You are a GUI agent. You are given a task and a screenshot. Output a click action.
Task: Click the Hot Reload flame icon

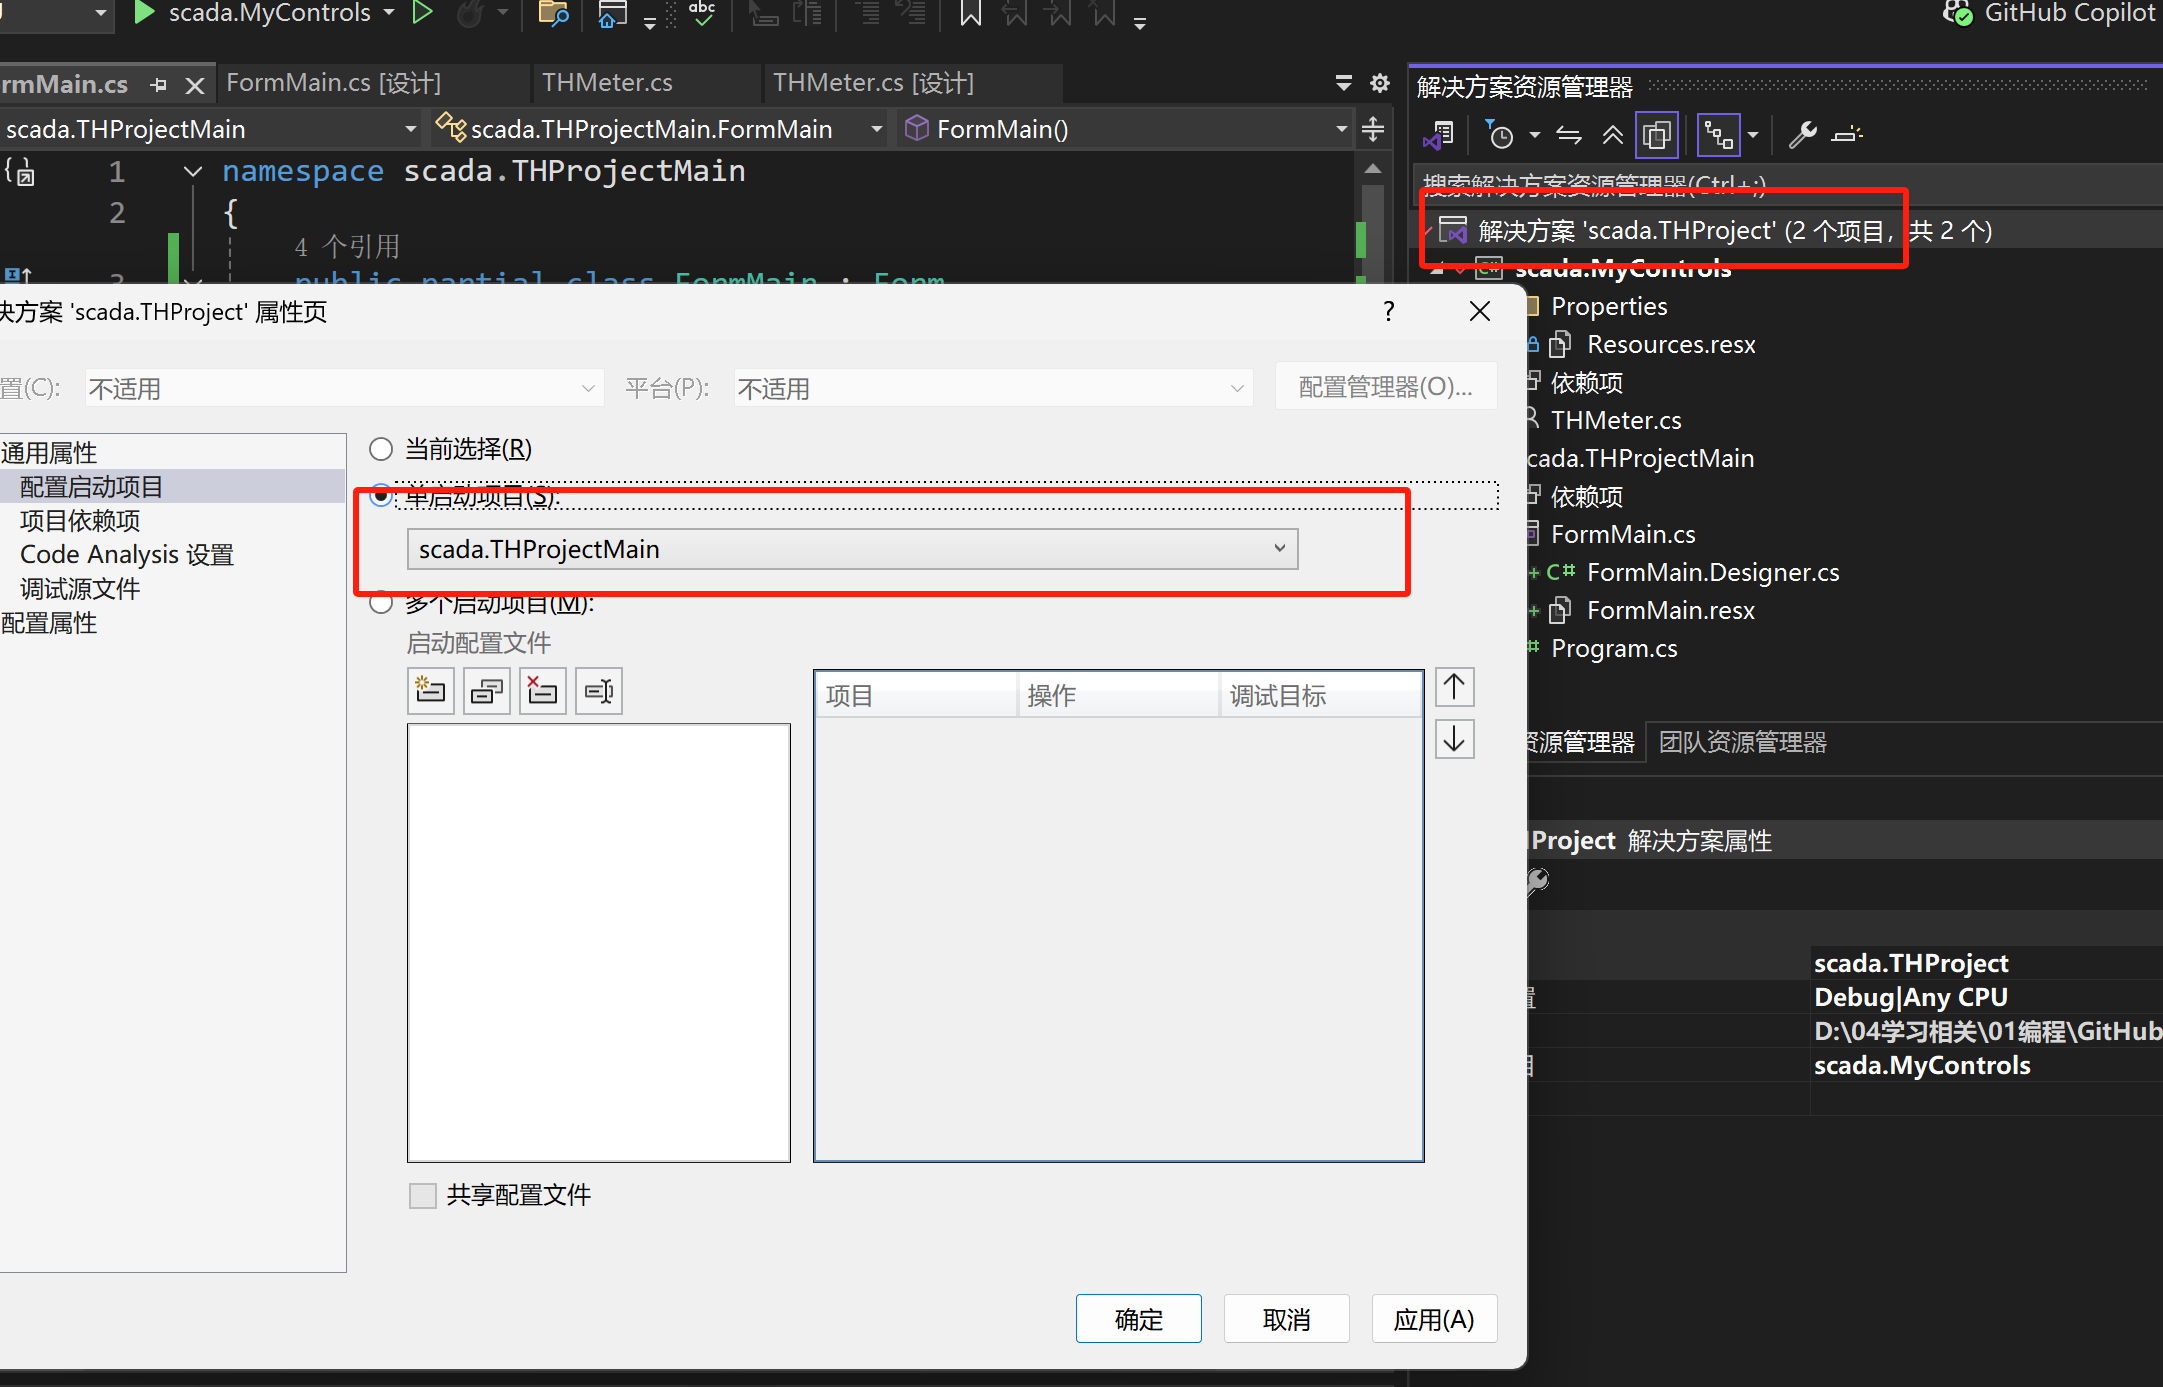[x=468, y=13]
